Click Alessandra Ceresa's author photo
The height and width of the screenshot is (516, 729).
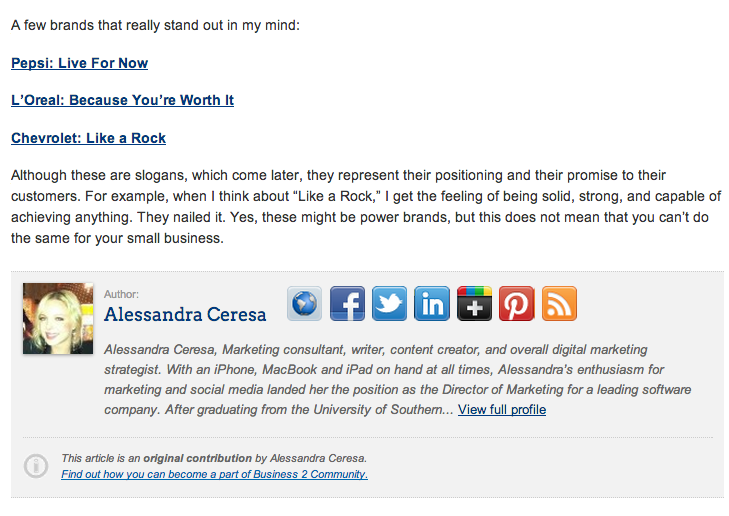58,319
